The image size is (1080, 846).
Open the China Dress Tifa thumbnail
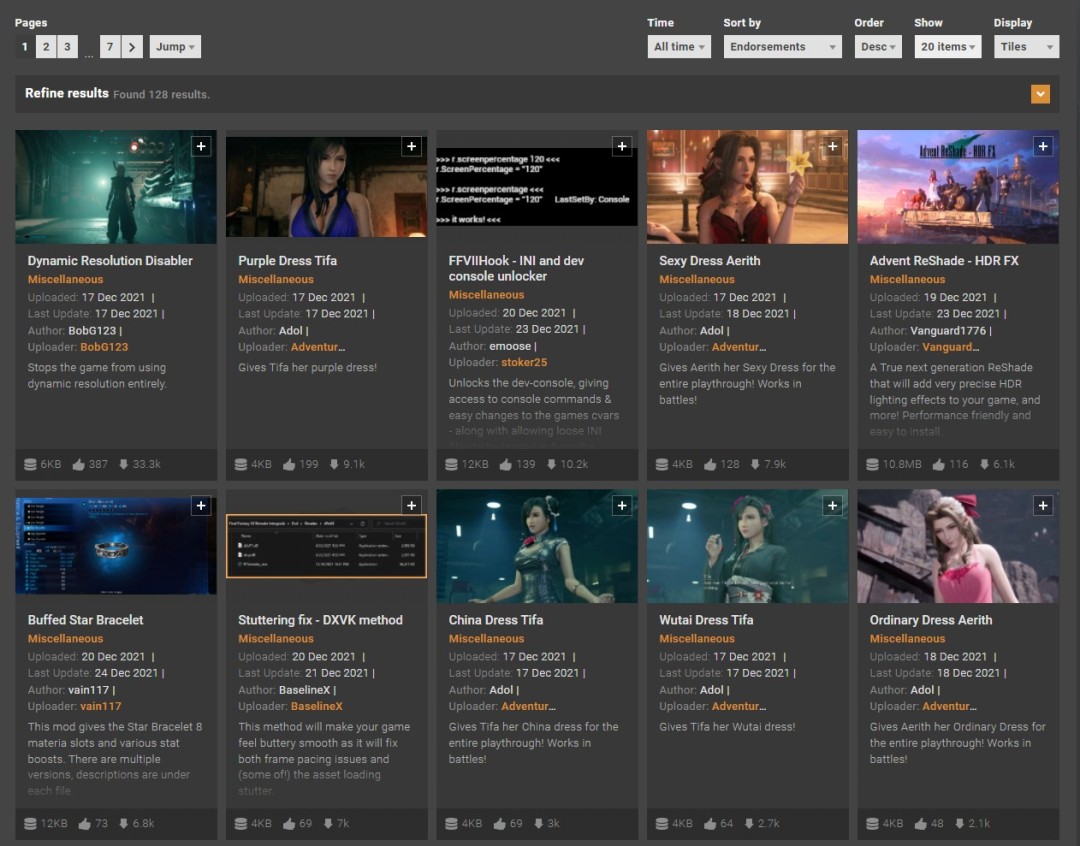(537, 546)
